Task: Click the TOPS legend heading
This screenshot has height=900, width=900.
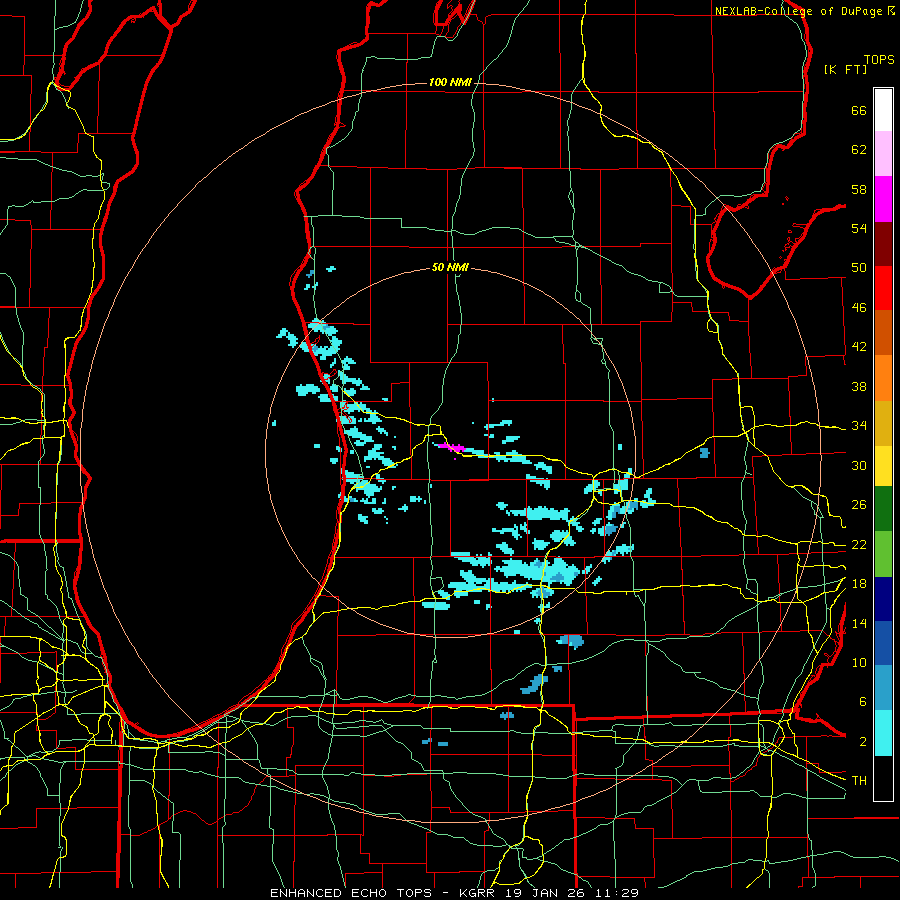Action: point(879,59)
